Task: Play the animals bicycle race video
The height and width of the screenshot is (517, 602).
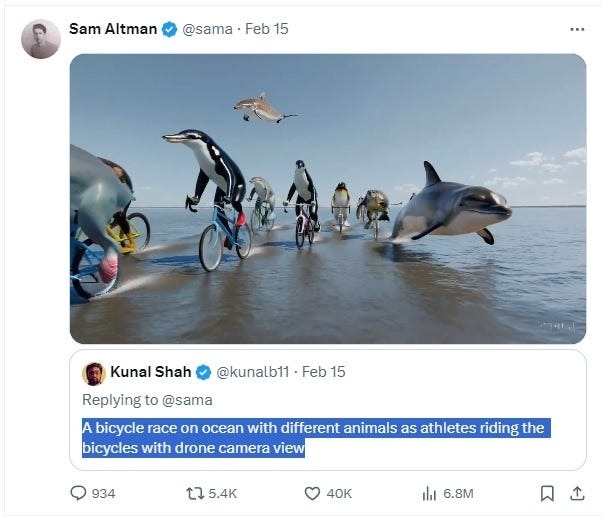Action: pos(328,198)
